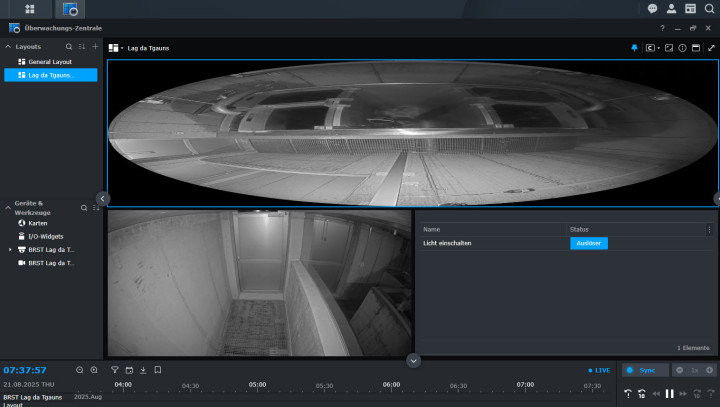Switch to LIVE view
The height and width of the screenshot is (407, 720).
coord(598,370)
